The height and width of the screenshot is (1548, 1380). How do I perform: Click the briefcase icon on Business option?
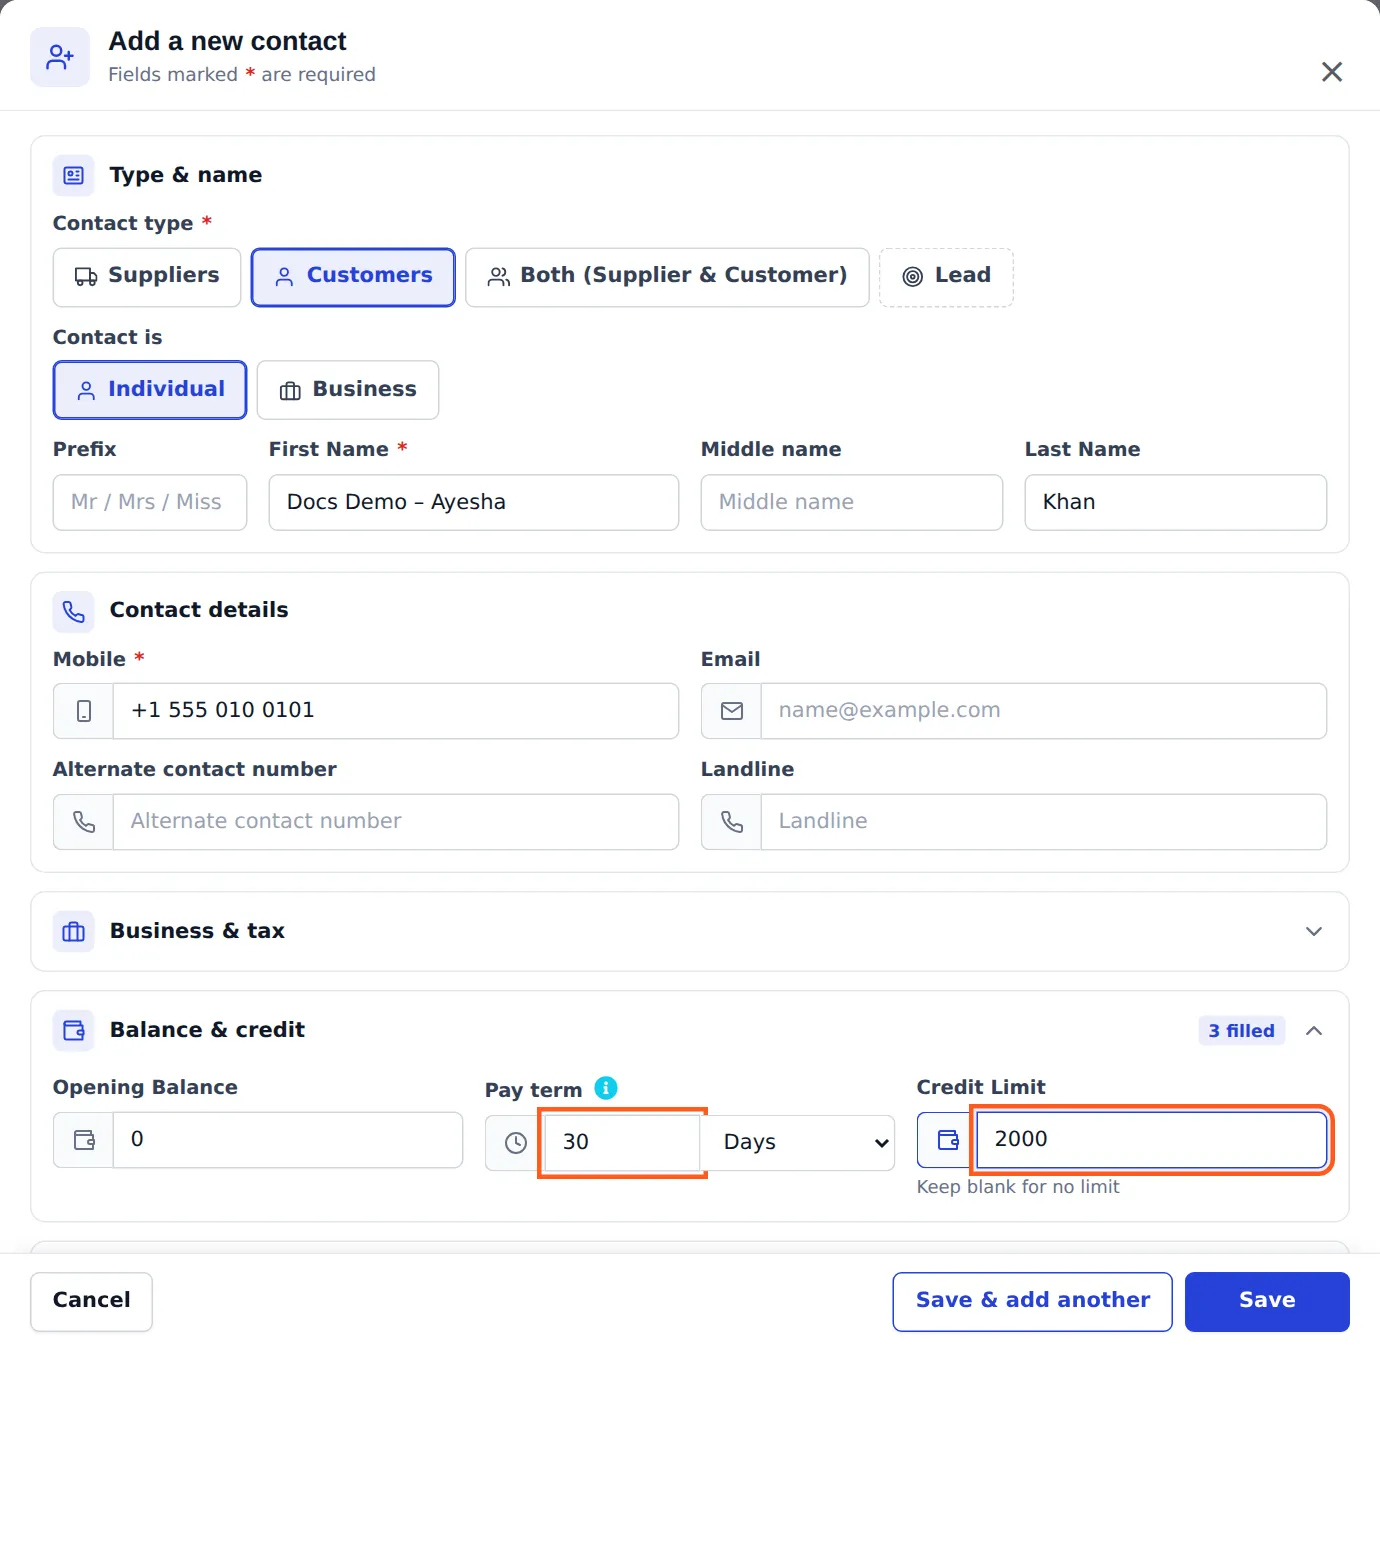[x=290, y=391]
